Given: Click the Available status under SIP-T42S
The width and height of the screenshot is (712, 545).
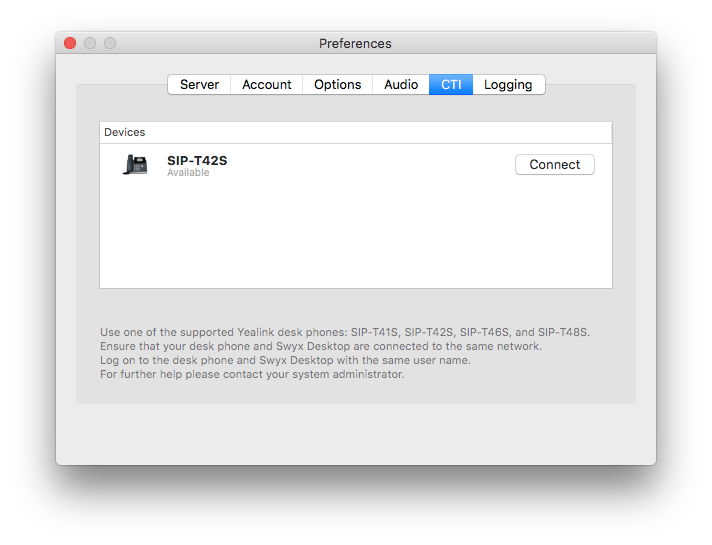Looking at the screenshot, I should pos(188,173).
